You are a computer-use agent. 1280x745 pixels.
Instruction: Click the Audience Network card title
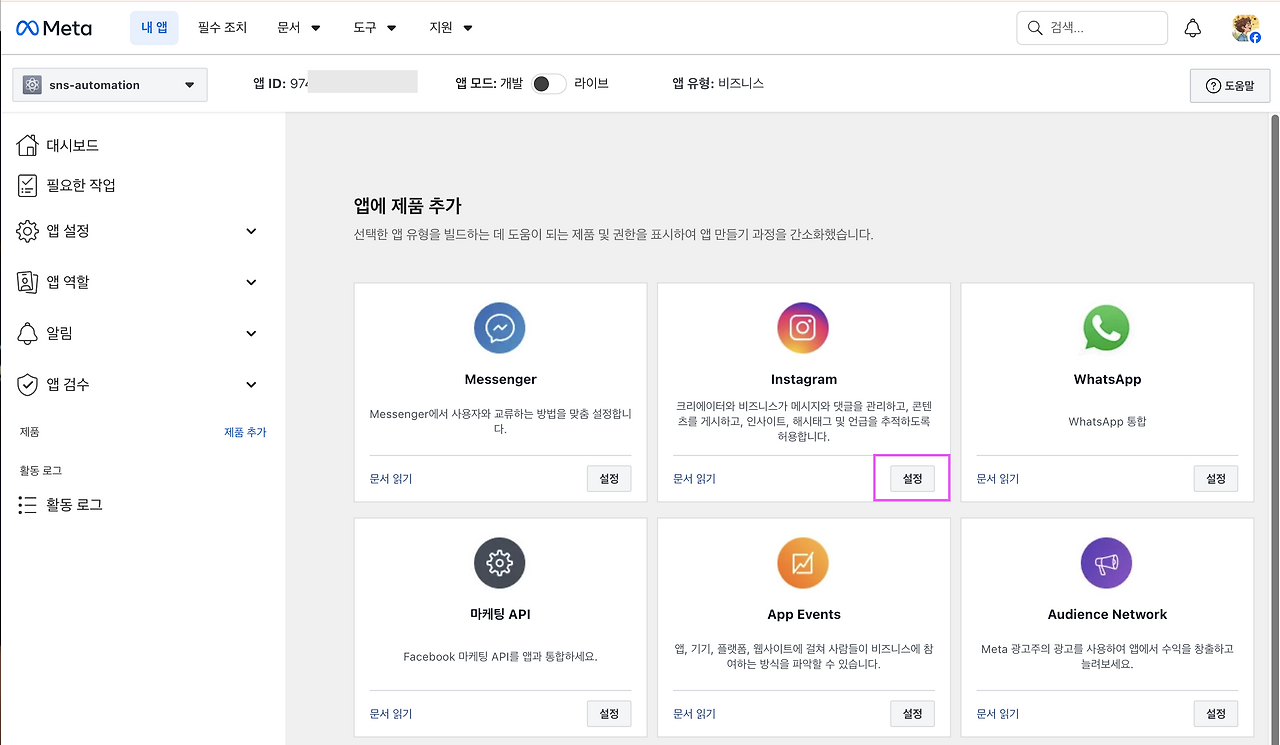(1107, 615)
